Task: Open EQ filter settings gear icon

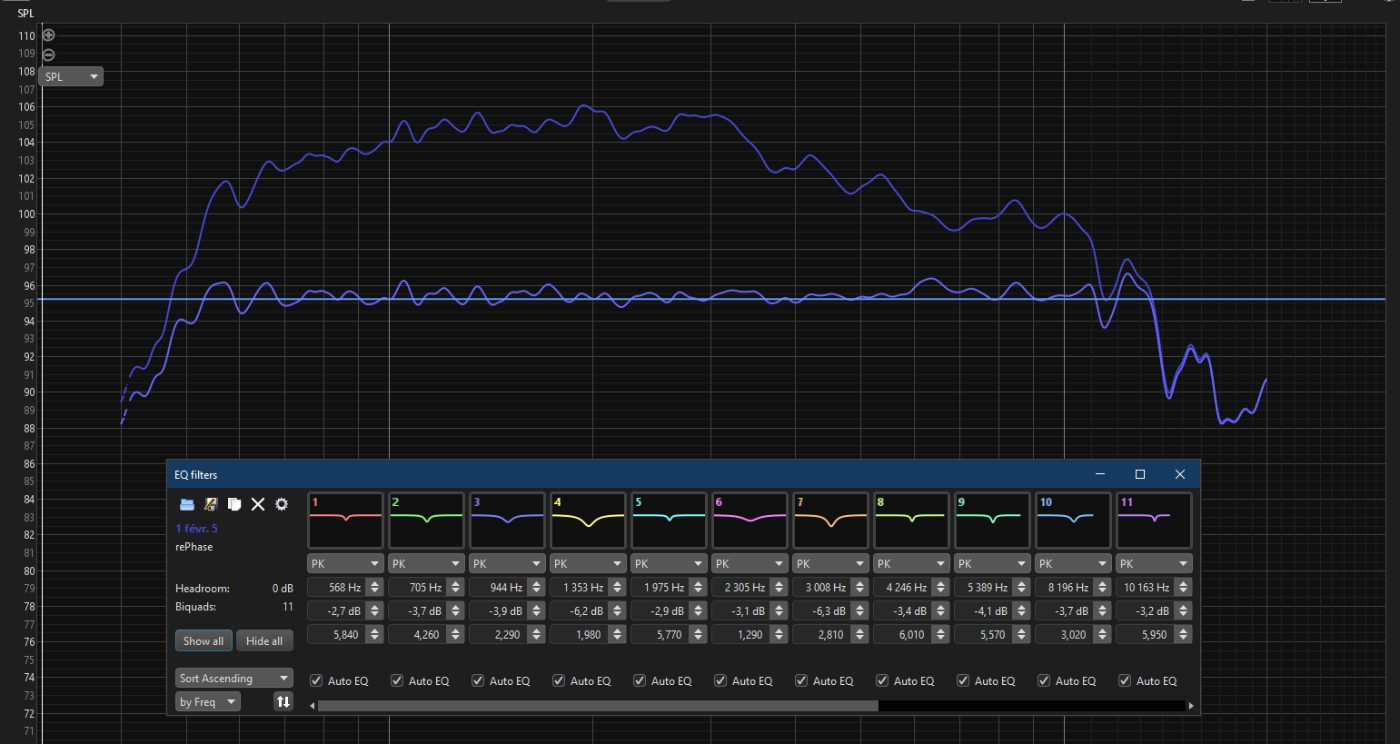Action: tap(282, 505)
